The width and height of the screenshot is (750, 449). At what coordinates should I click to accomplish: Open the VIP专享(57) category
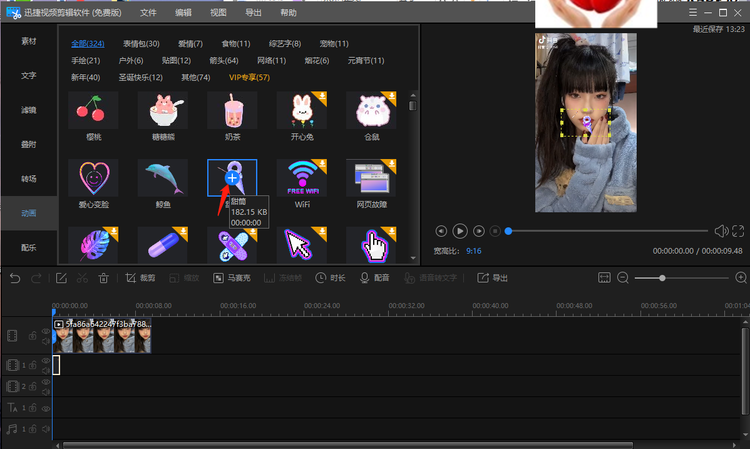coord(249,77)
